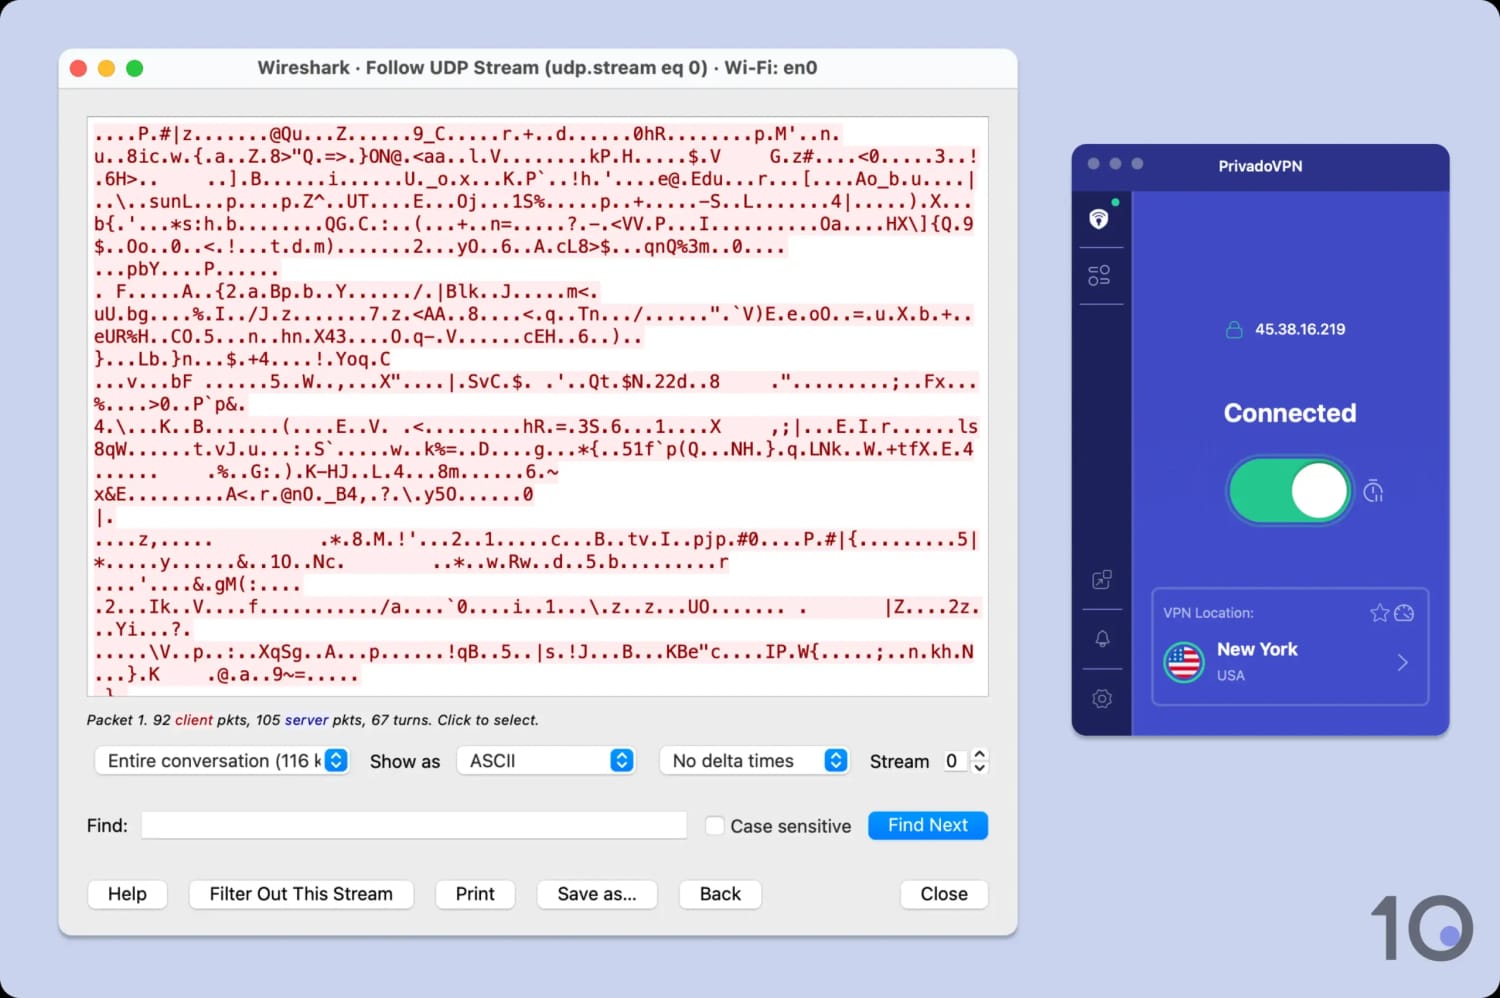Enable the Case sensitive checkbox

[x=715, y=826]
